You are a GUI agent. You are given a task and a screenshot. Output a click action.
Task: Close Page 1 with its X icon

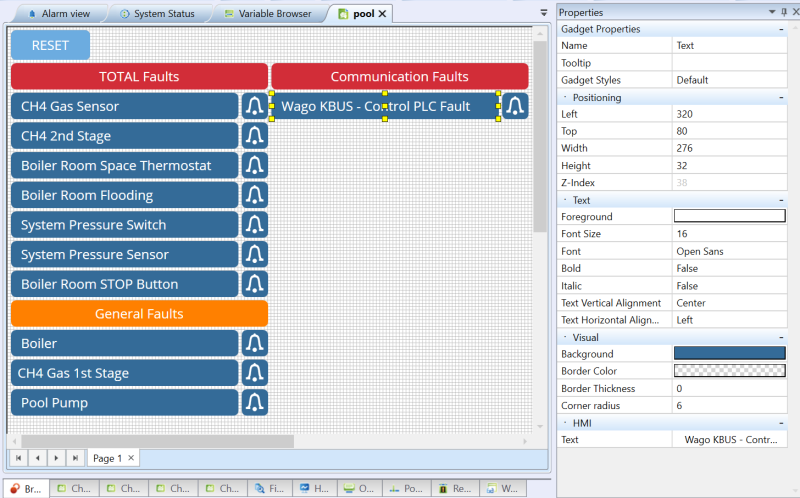(131, 458)
